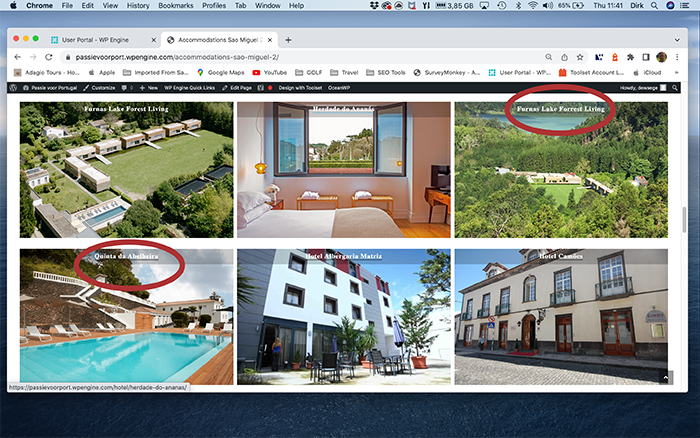
Task: Open the Apple menu
Action: (13, 5)
